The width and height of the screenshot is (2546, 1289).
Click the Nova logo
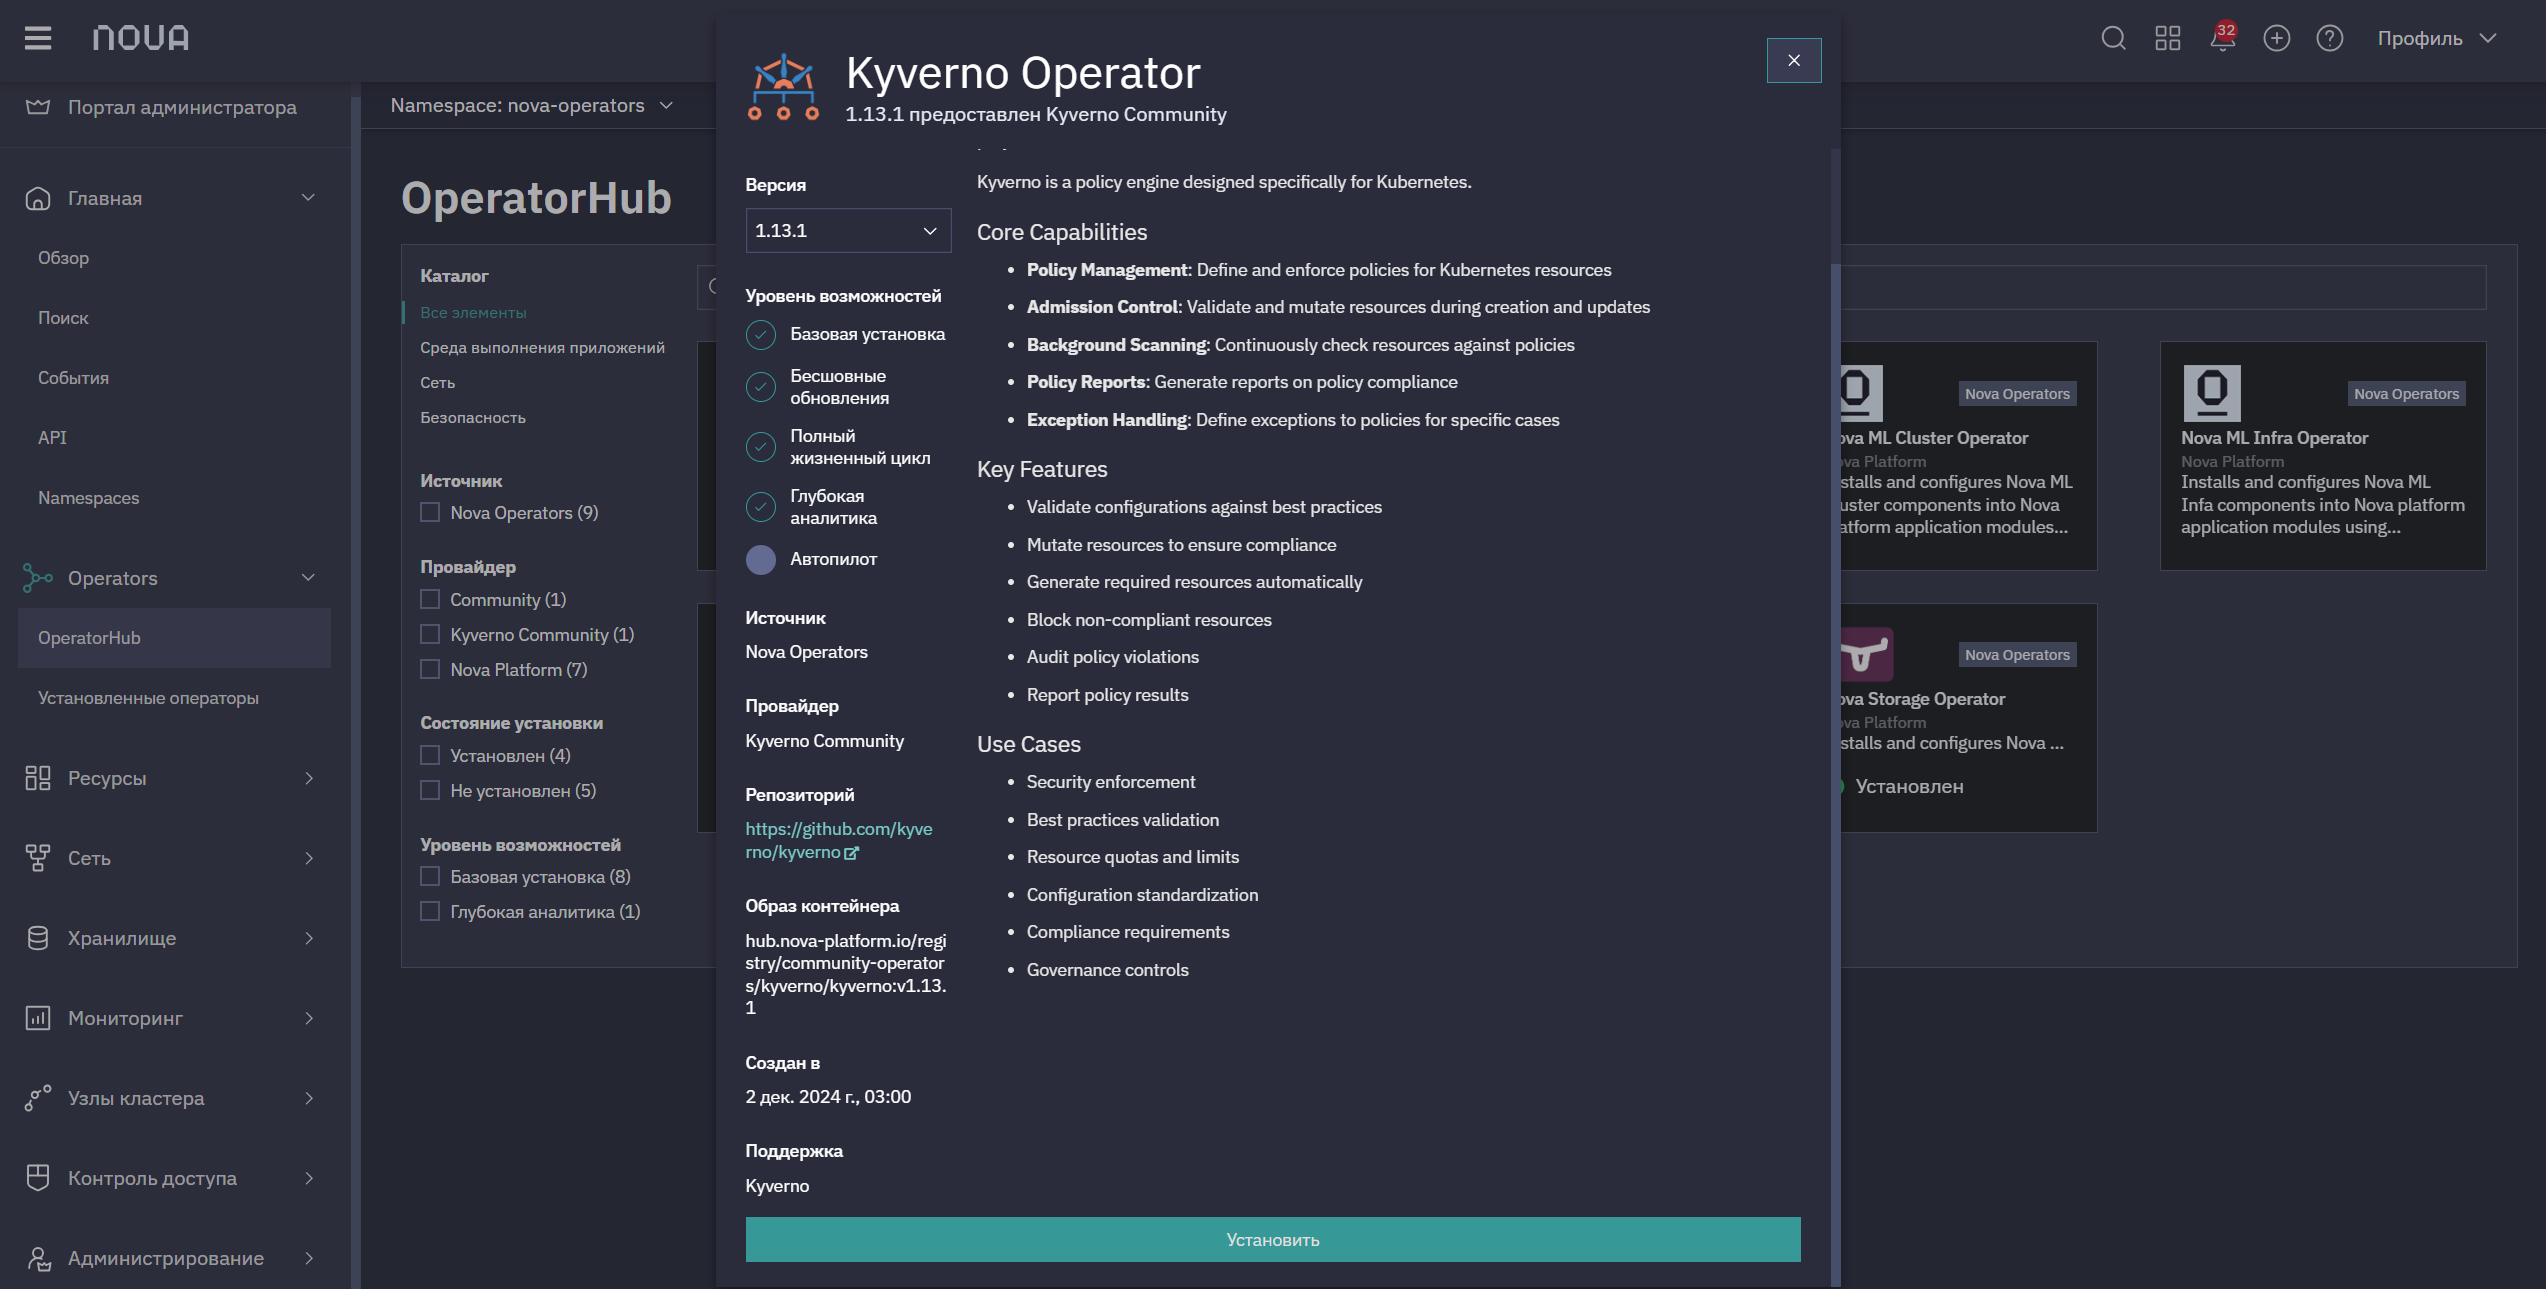140,38
